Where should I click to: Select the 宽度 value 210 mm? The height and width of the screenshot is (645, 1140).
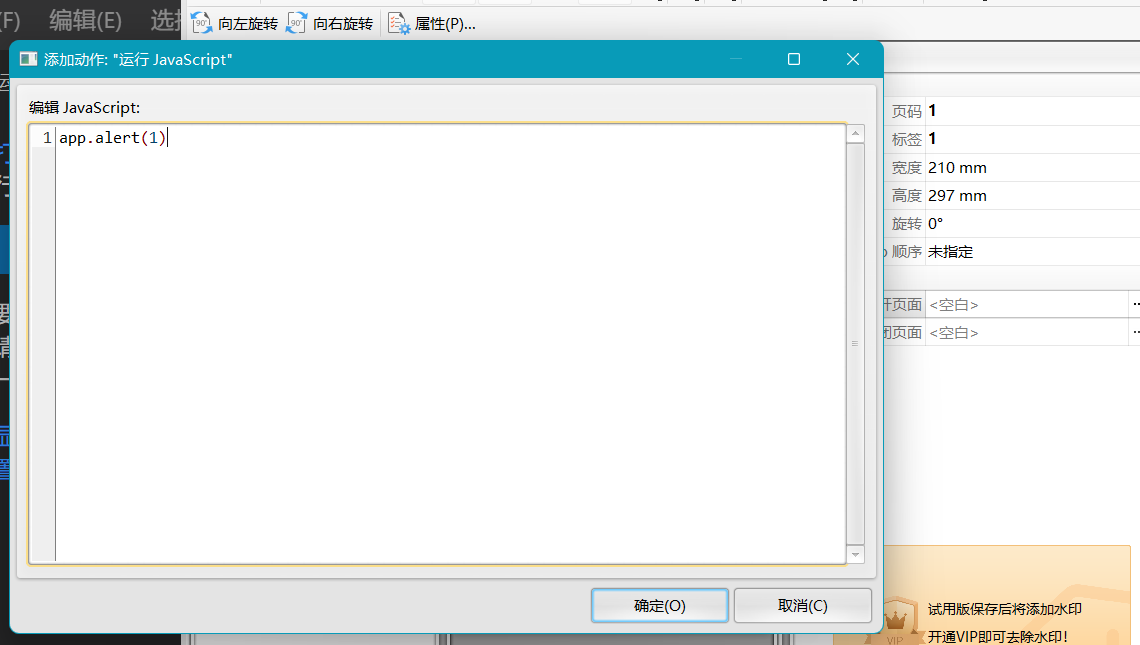(958, 168)
